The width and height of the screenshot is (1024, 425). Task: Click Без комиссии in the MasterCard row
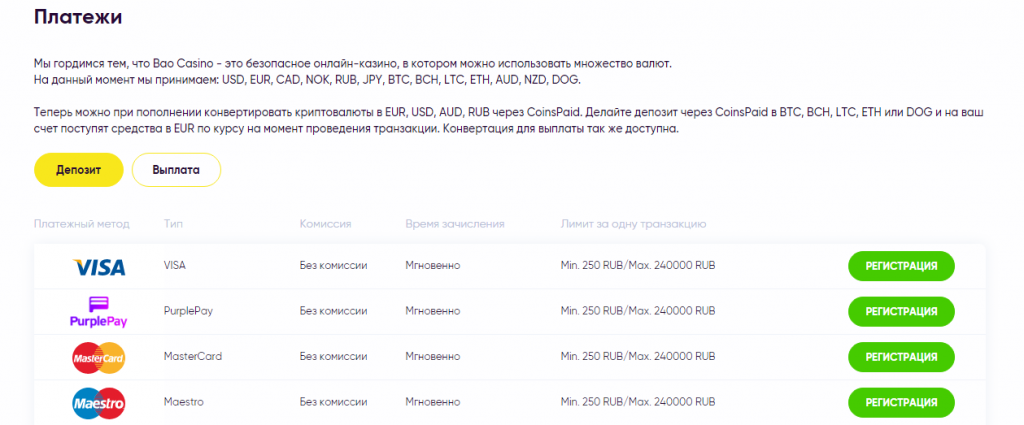[334, 356]
